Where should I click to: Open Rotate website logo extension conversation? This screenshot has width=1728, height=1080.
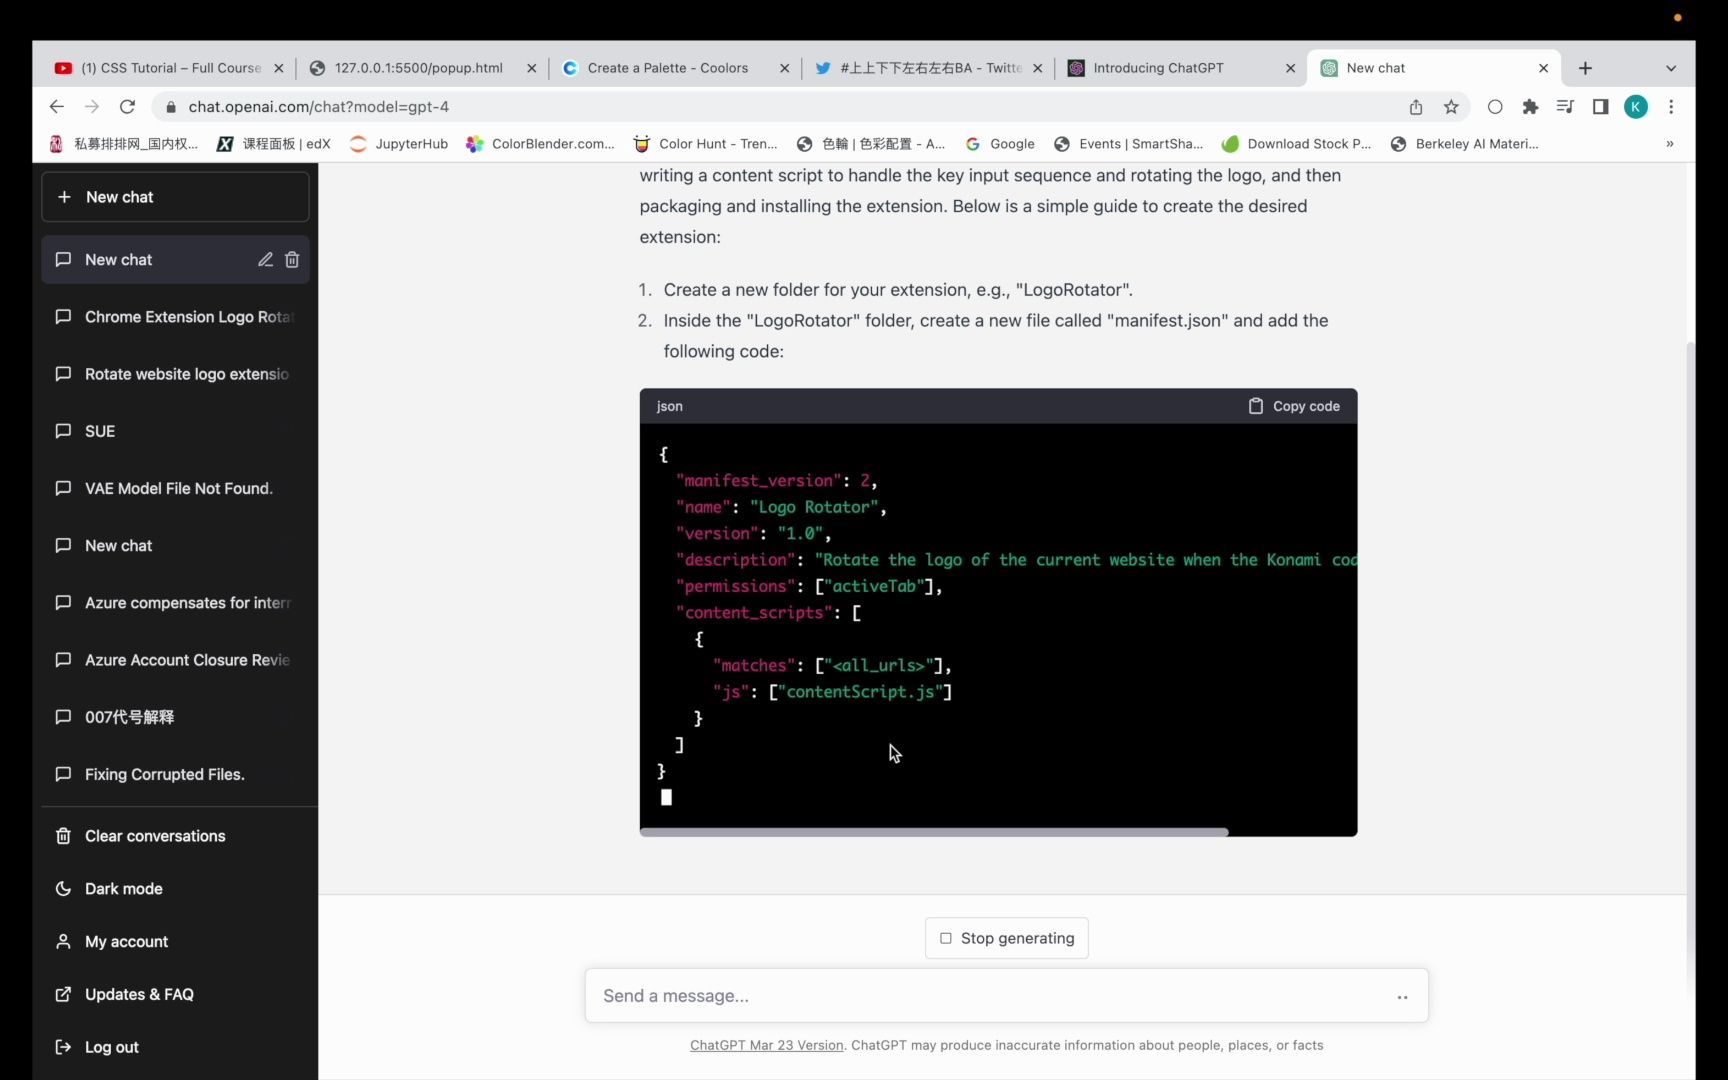(175, 374)
